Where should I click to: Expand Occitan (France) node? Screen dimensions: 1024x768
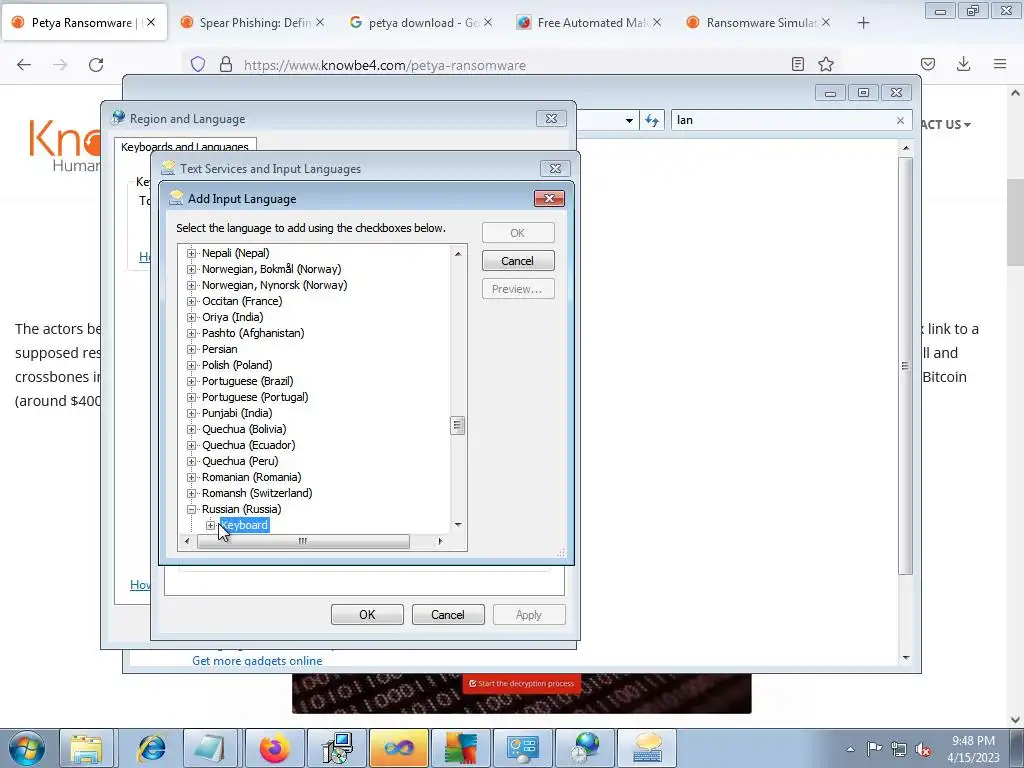point(191,301)
